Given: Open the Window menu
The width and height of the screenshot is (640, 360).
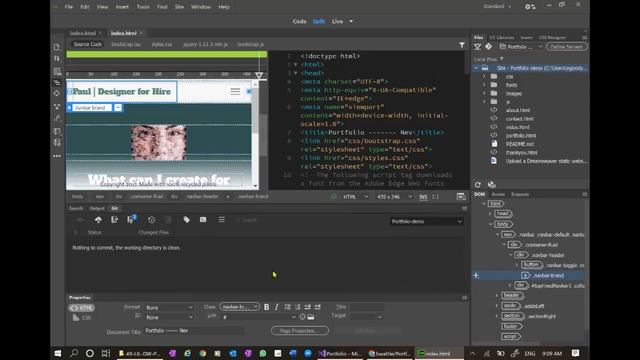Looking at the screenshot, I should pyautogui.click(x=201, y=7).
